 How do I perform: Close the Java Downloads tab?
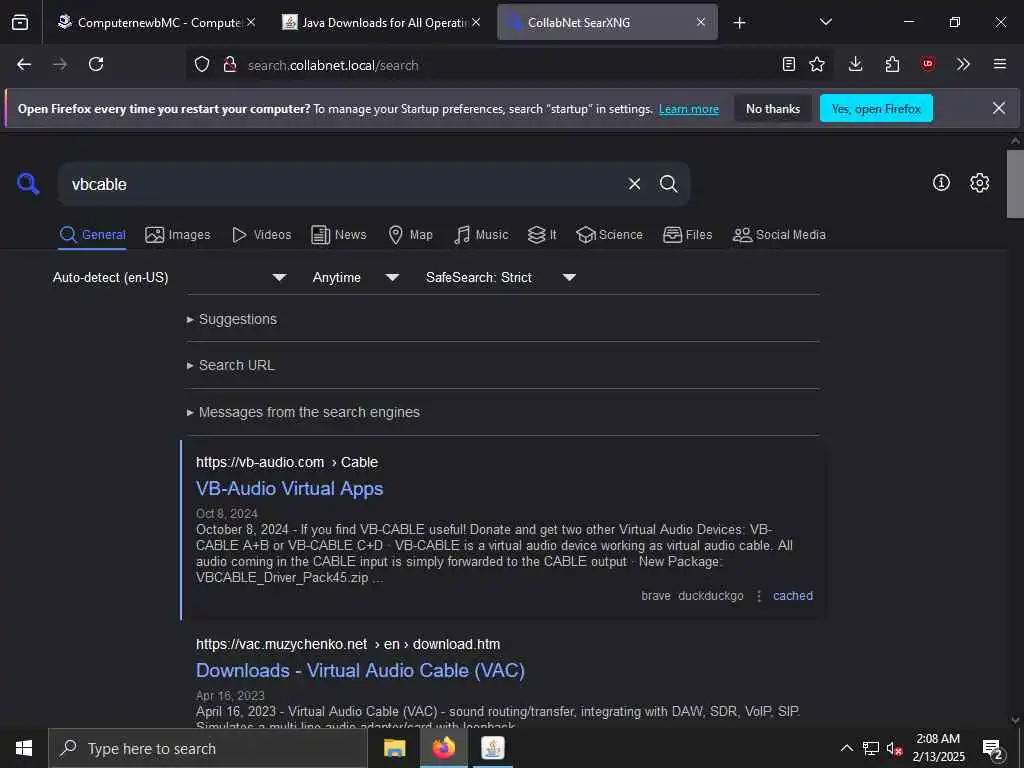pyautogui.click(x=476, y=22)
